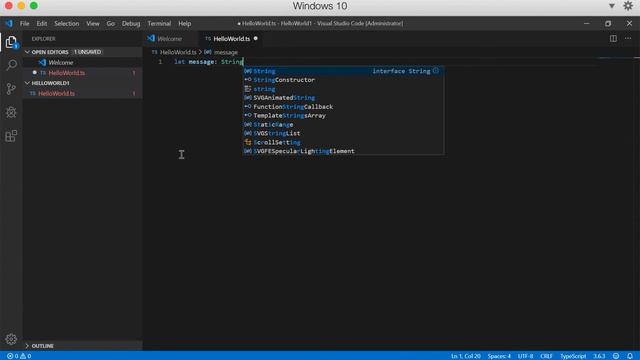Screen dimensions: 640x360
Task: Choose ScrollSetting suggestion
Action: (x=343, y=142)
